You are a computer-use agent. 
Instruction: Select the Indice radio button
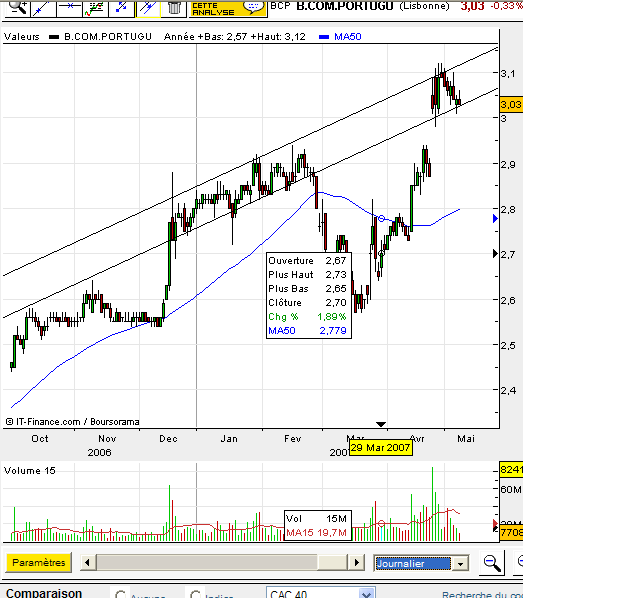195,594
